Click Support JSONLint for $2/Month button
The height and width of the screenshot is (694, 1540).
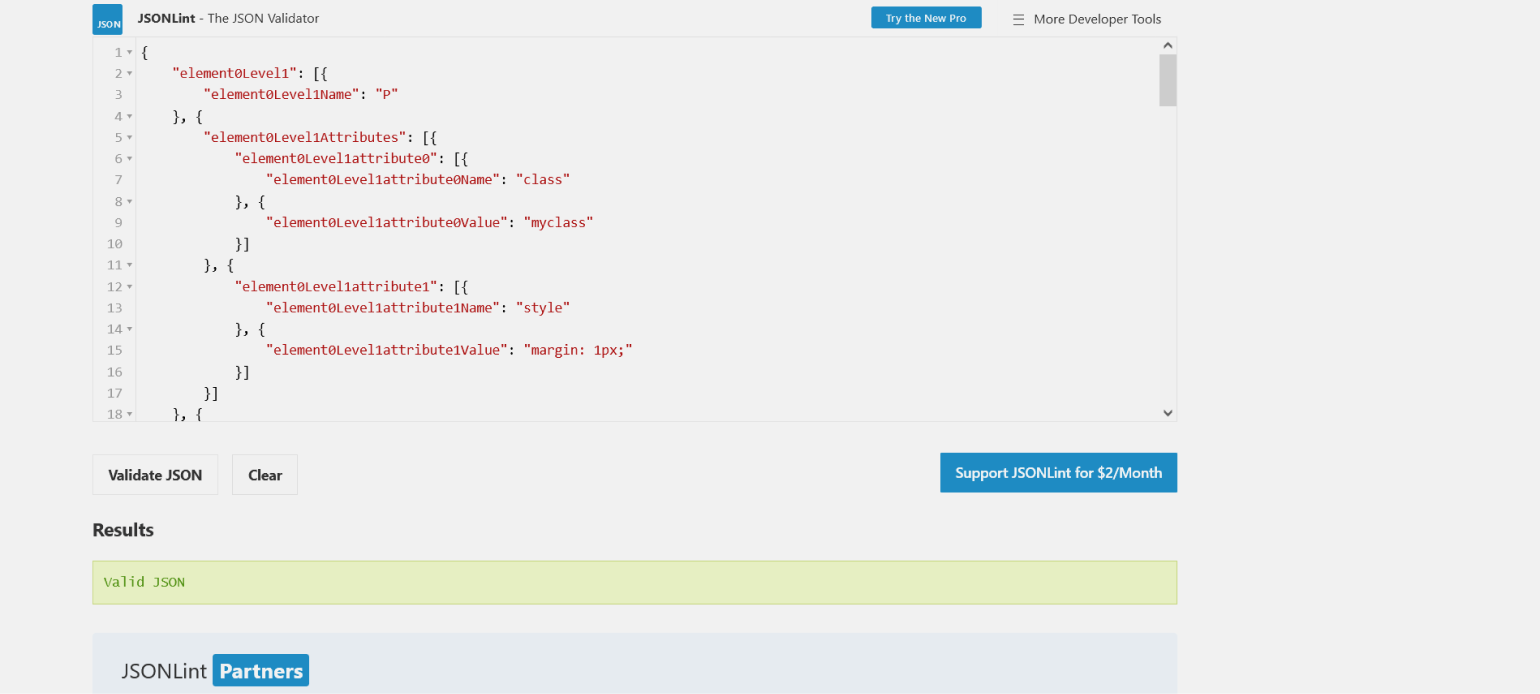(1058, 473)
